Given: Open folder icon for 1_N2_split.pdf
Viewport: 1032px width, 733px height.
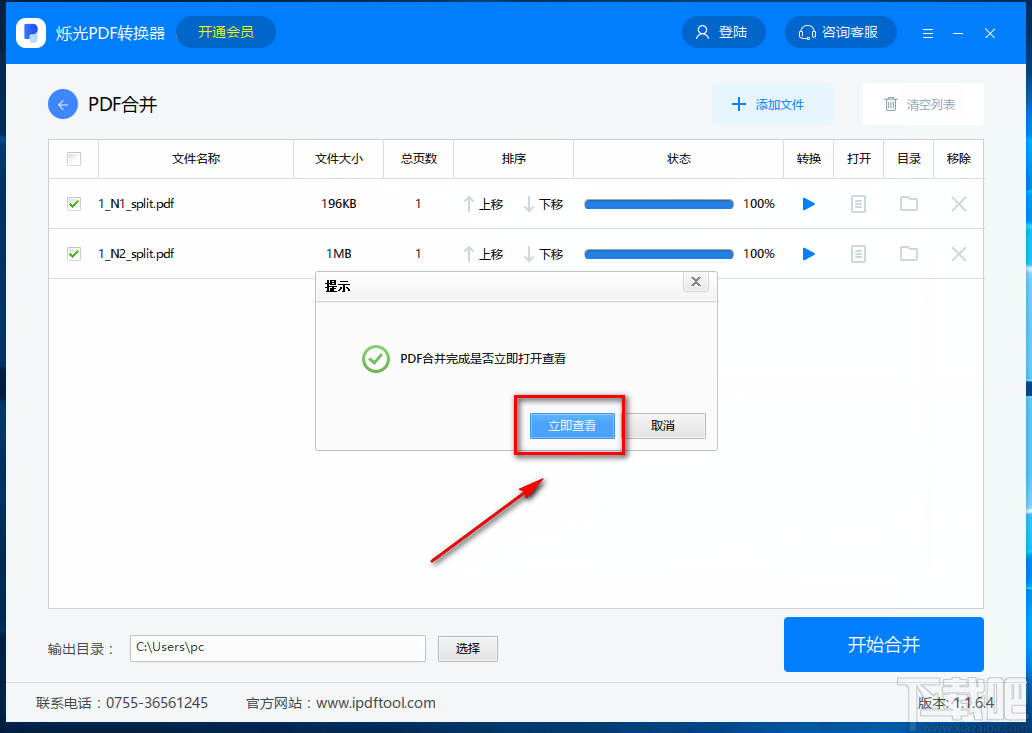Looking at the screenshot, I should coord(909,254).
